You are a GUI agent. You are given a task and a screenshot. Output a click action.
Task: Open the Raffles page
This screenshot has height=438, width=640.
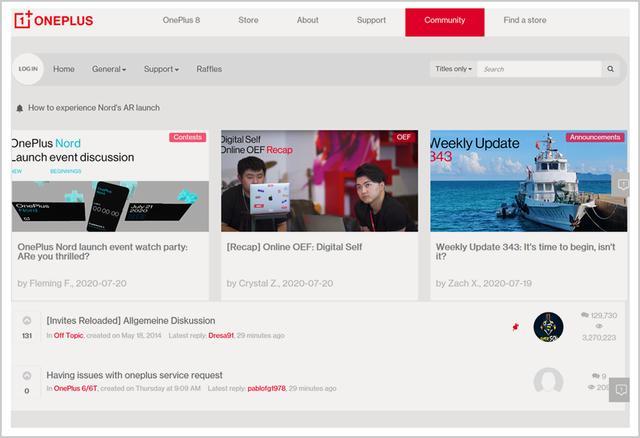209,69
